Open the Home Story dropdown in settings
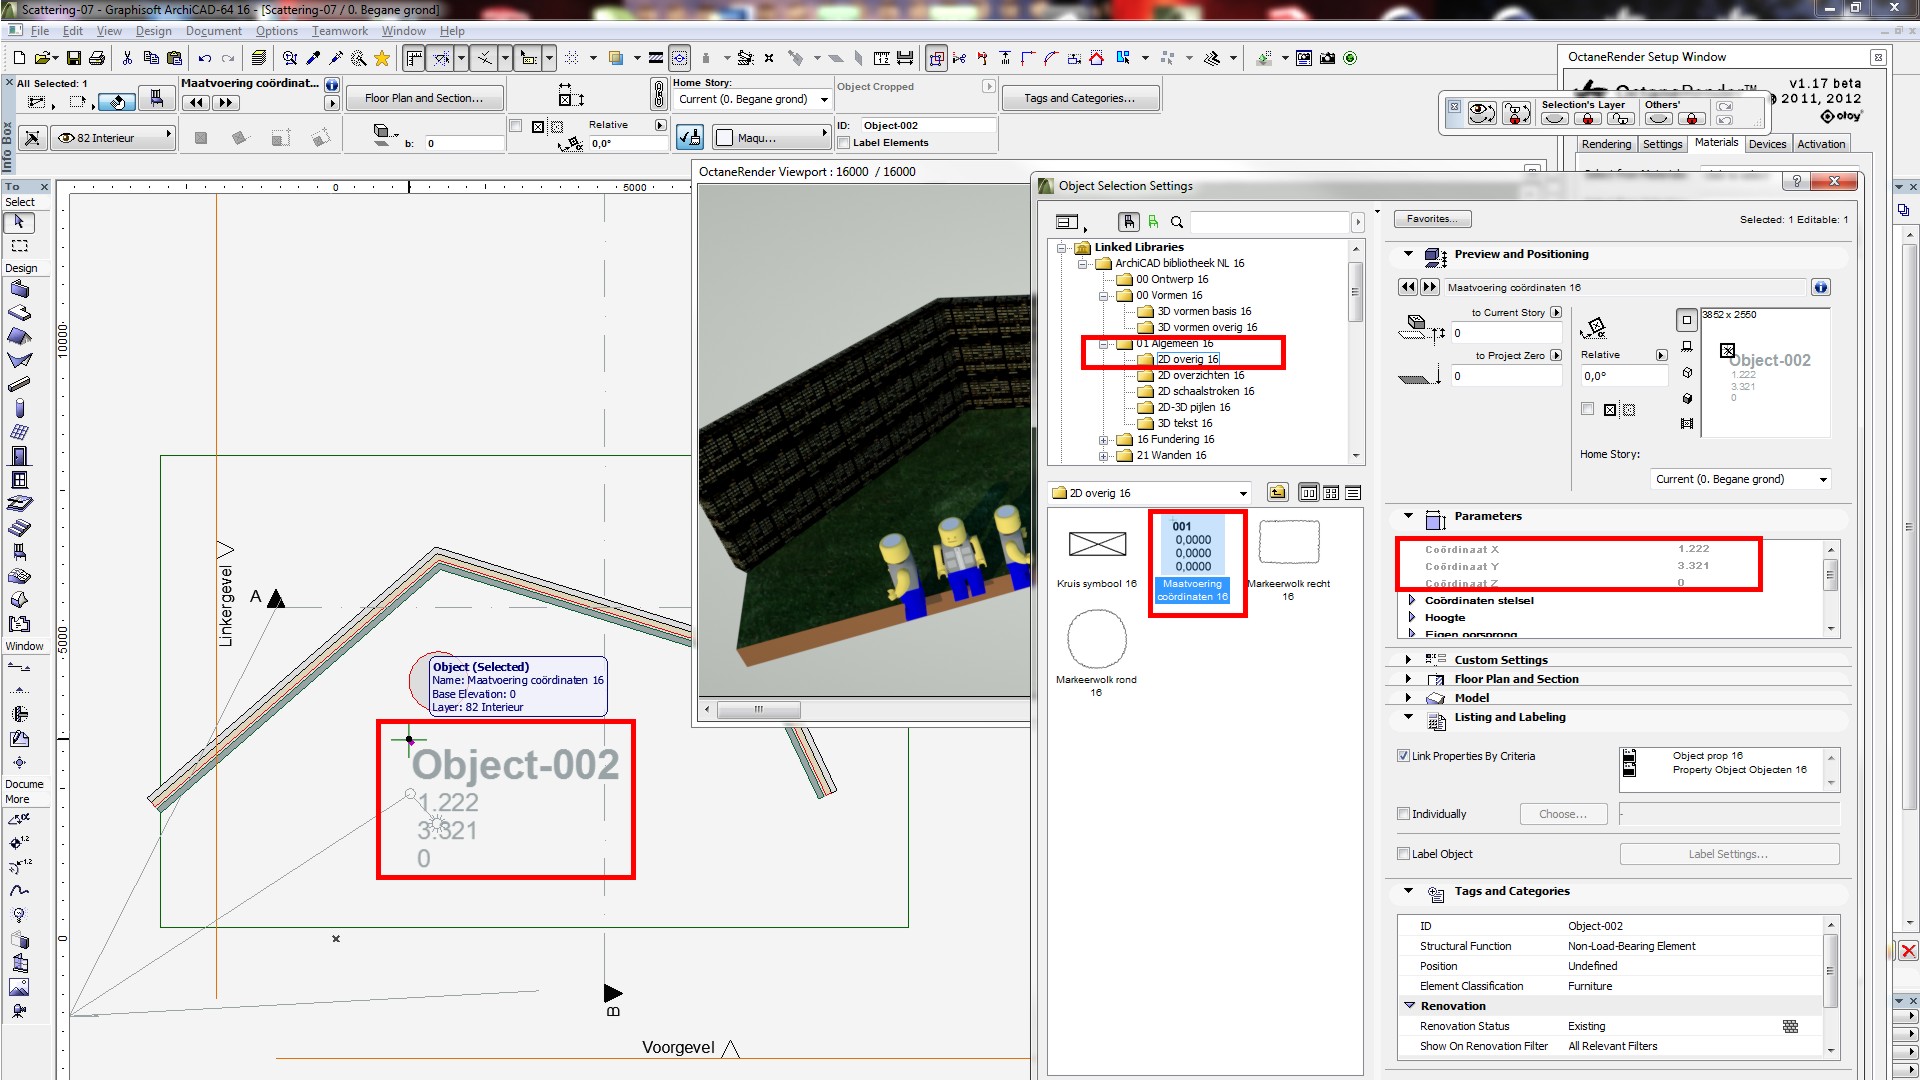 (1740, 480)
